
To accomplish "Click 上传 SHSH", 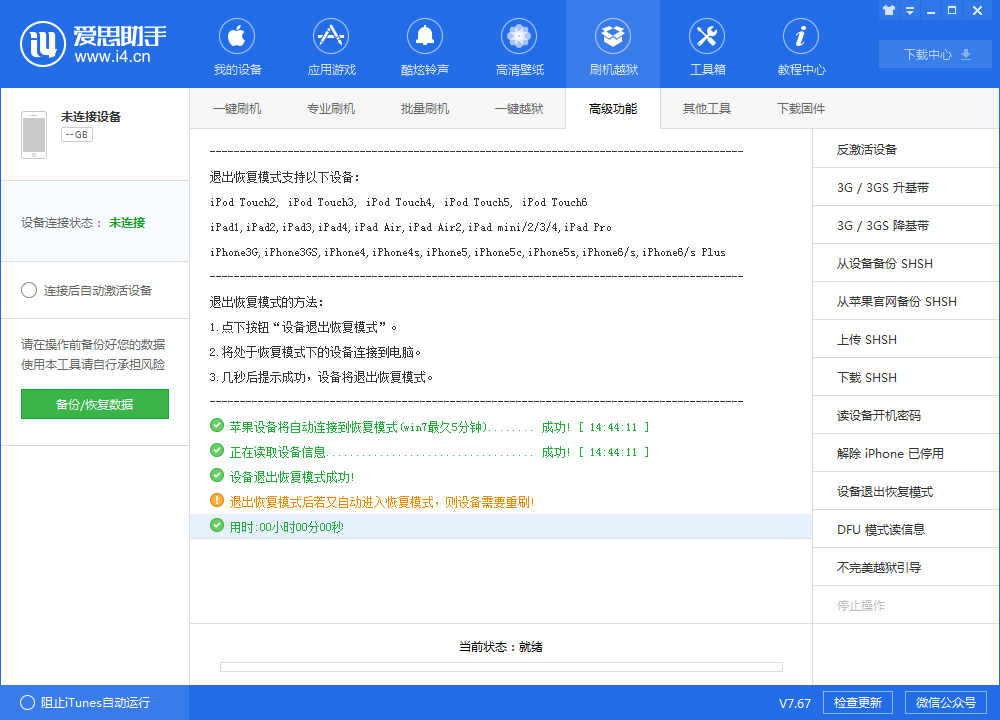I will coord(906,339).
